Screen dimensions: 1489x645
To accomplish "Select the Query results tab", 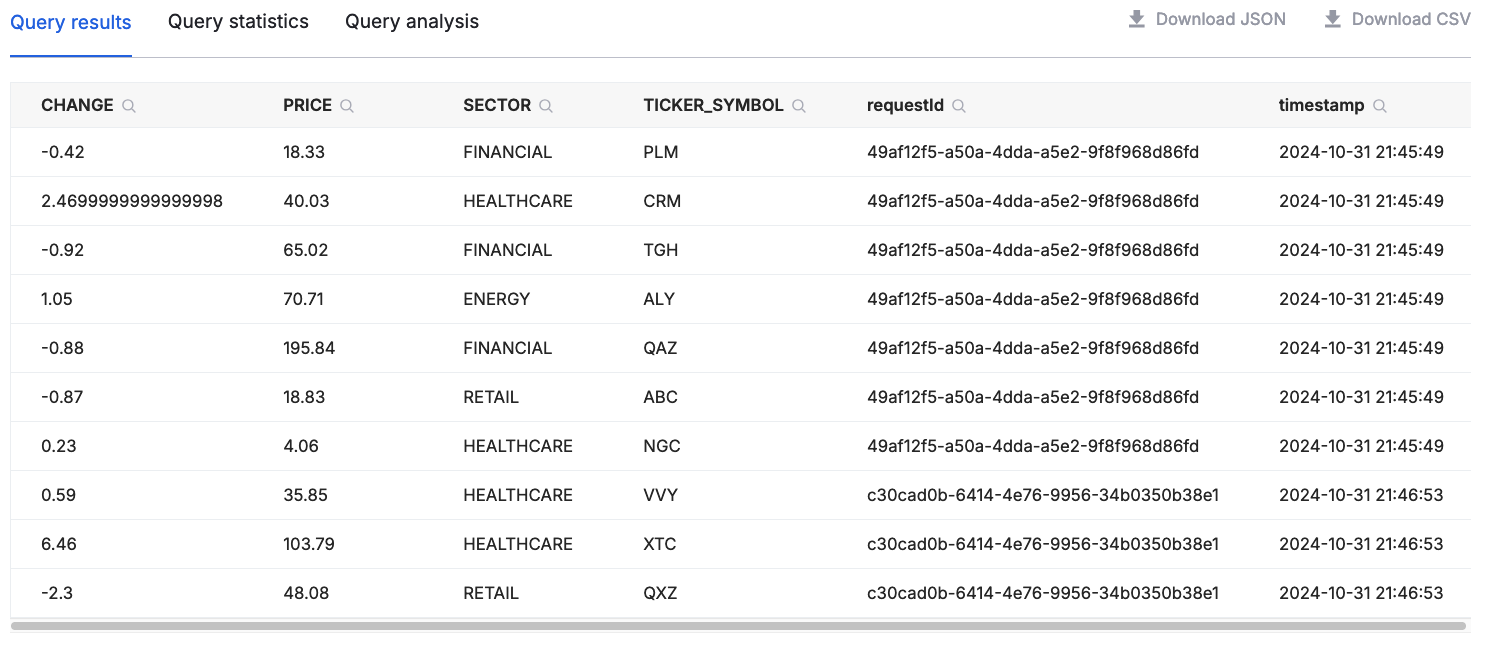I will click(71, 22).
